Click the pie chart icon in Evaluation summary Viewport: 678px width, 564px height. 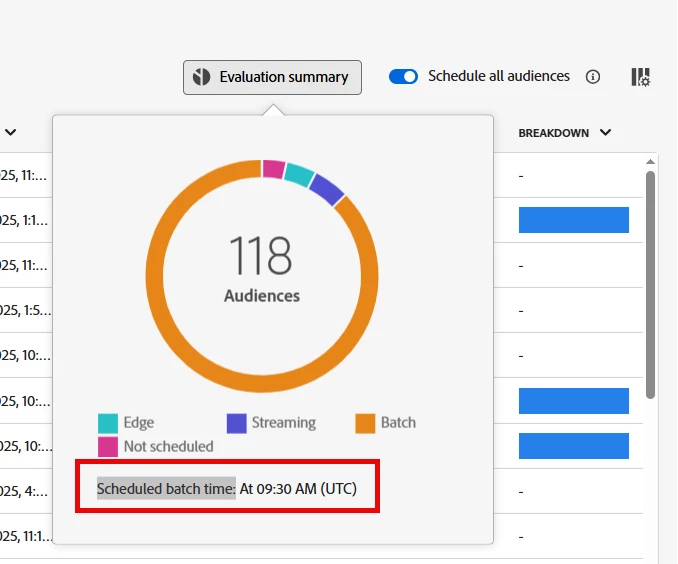tap(201, 77)
